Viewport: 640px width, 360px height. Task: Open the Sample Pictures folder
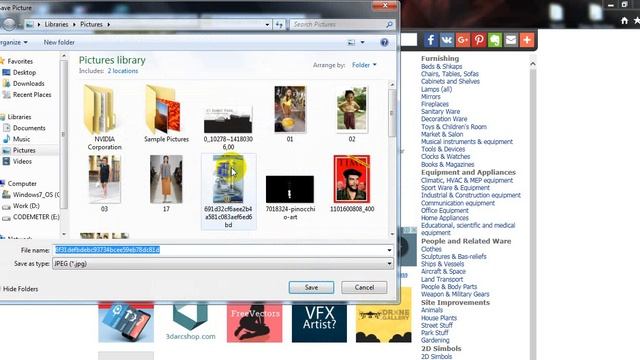[166, 114]
